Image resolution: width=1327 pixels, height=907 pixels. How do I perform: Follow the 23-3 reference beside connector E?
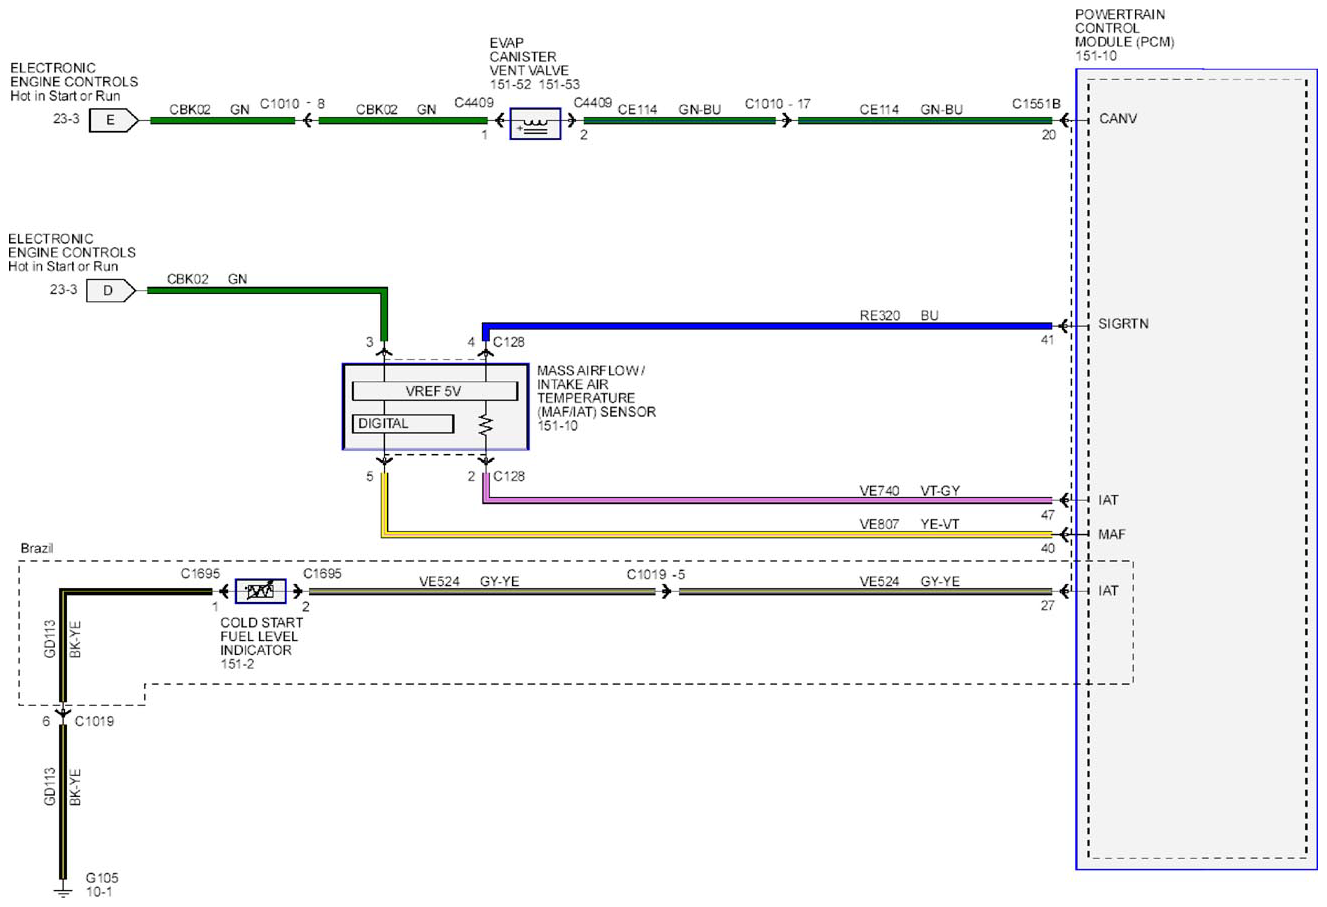(66, 119)
